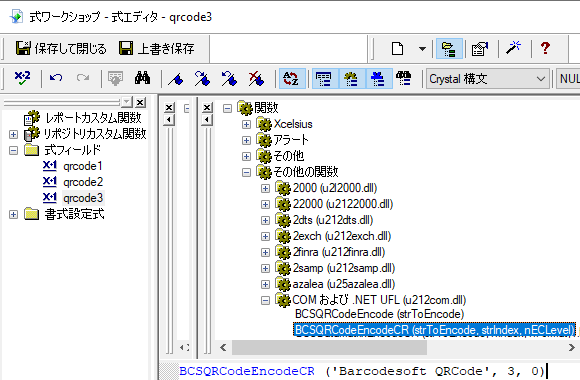Click the COM and .NET UFL gear icon
The image size is (580, 380).
pos(283,300)
